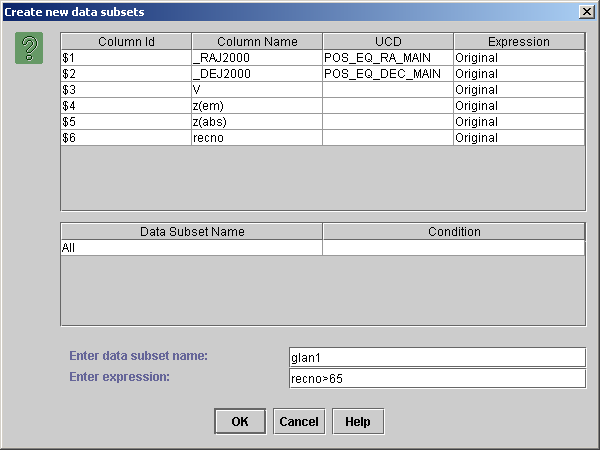Click the empty UCD cell in V row

(388, 90)
